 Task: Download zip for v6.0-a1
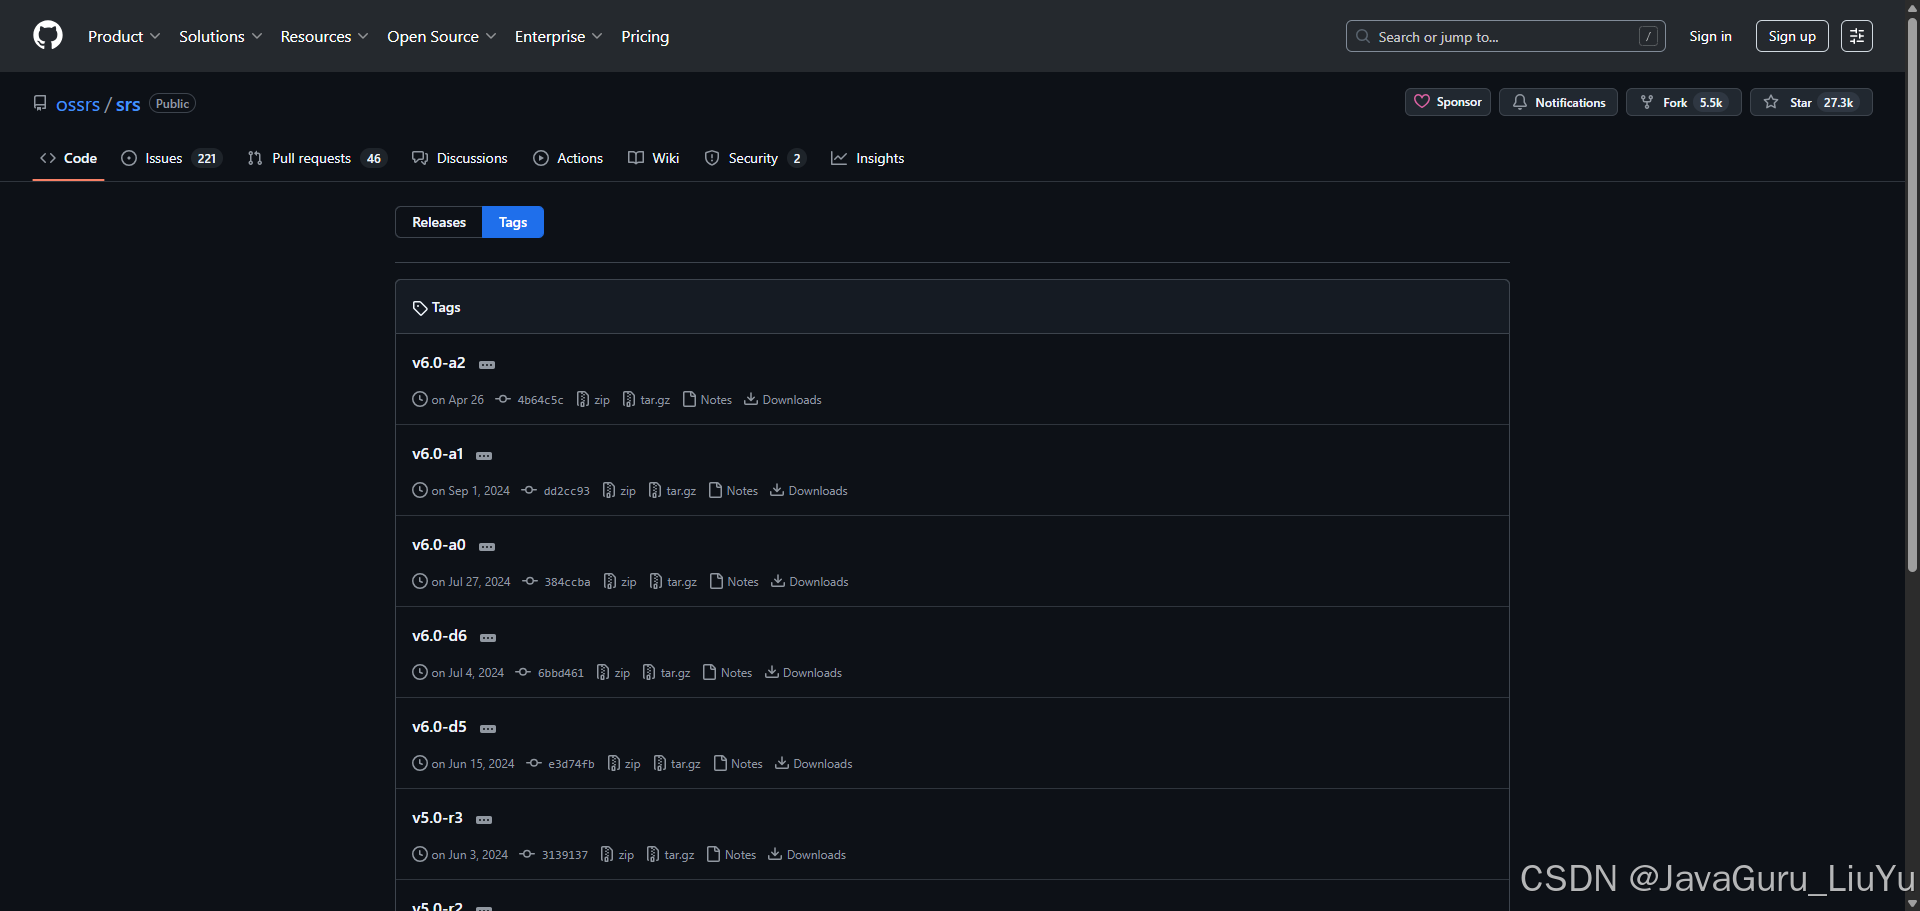[x=619, y=491]
